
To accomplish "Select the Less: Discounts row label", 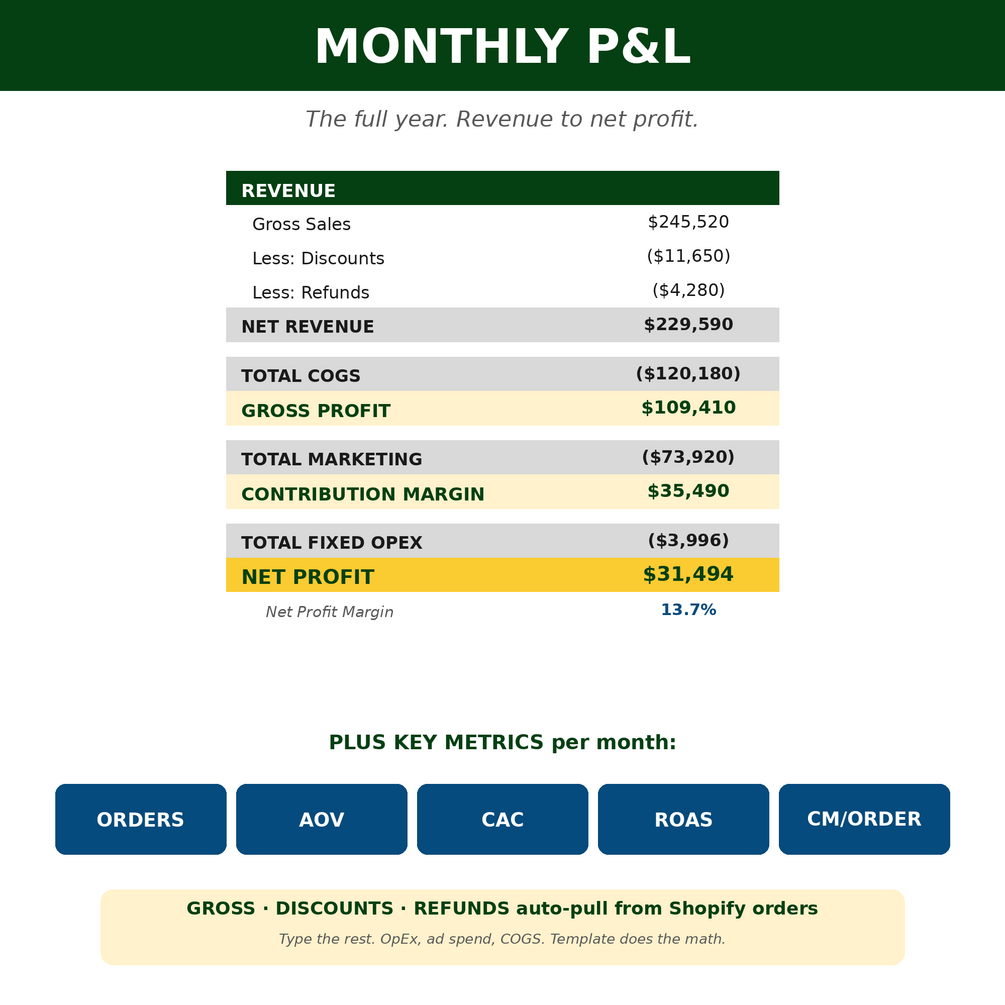I will [318, 258].
